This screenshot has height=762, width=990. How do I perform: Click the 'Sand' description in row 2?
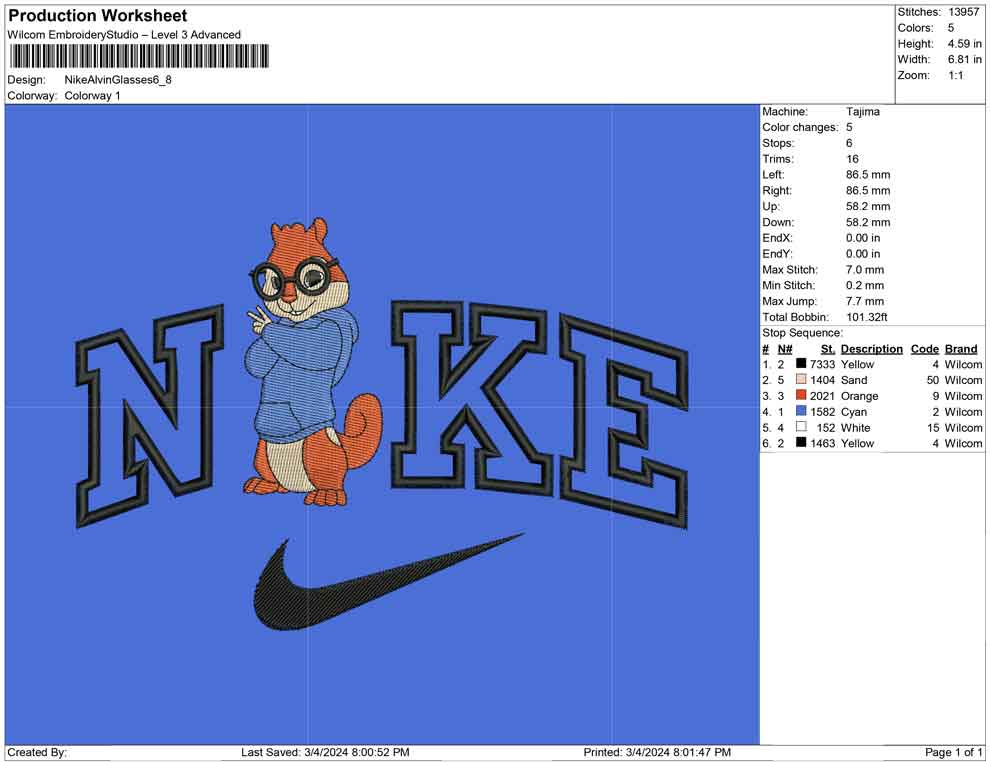pos(854,380)
